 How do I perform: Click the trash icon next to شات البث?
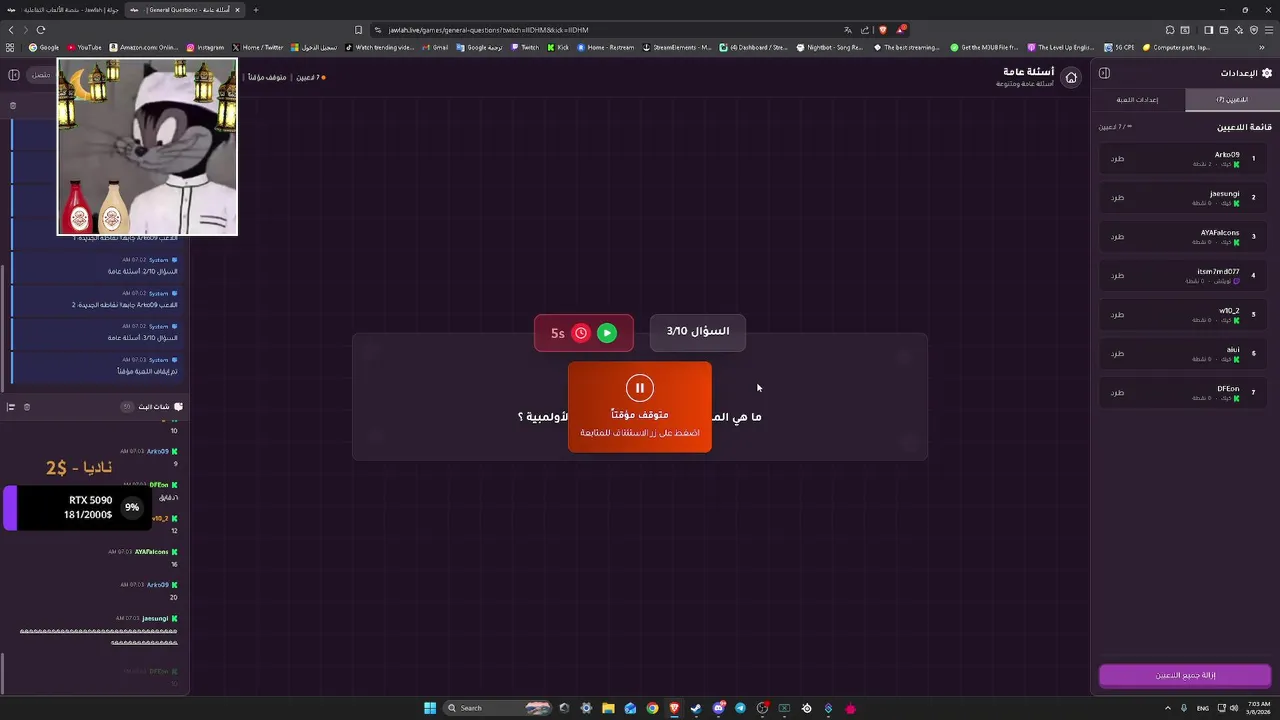[x=27, y=407]
